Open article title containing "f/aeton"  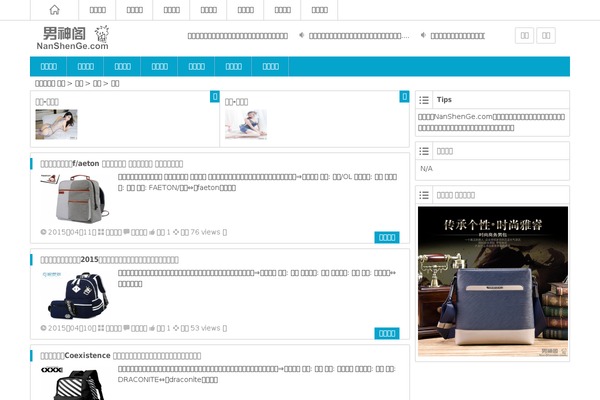pyautogui.click(x=112, y=164)
